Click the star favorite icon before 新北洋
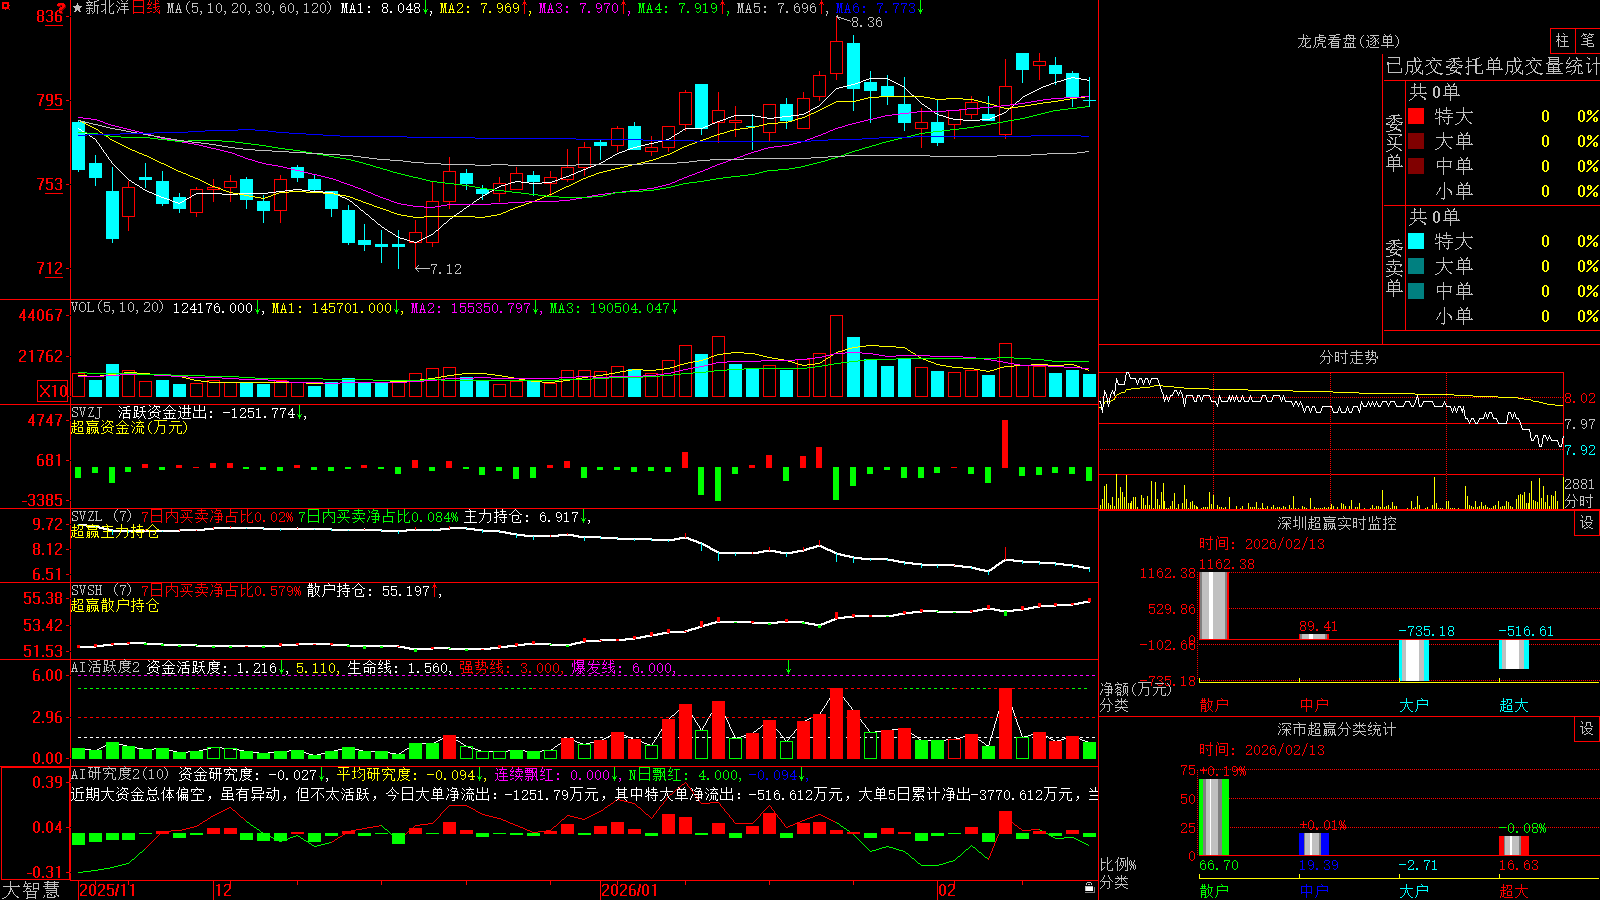The width and height of the screenshot is (1600, 900). coord(77,8)
